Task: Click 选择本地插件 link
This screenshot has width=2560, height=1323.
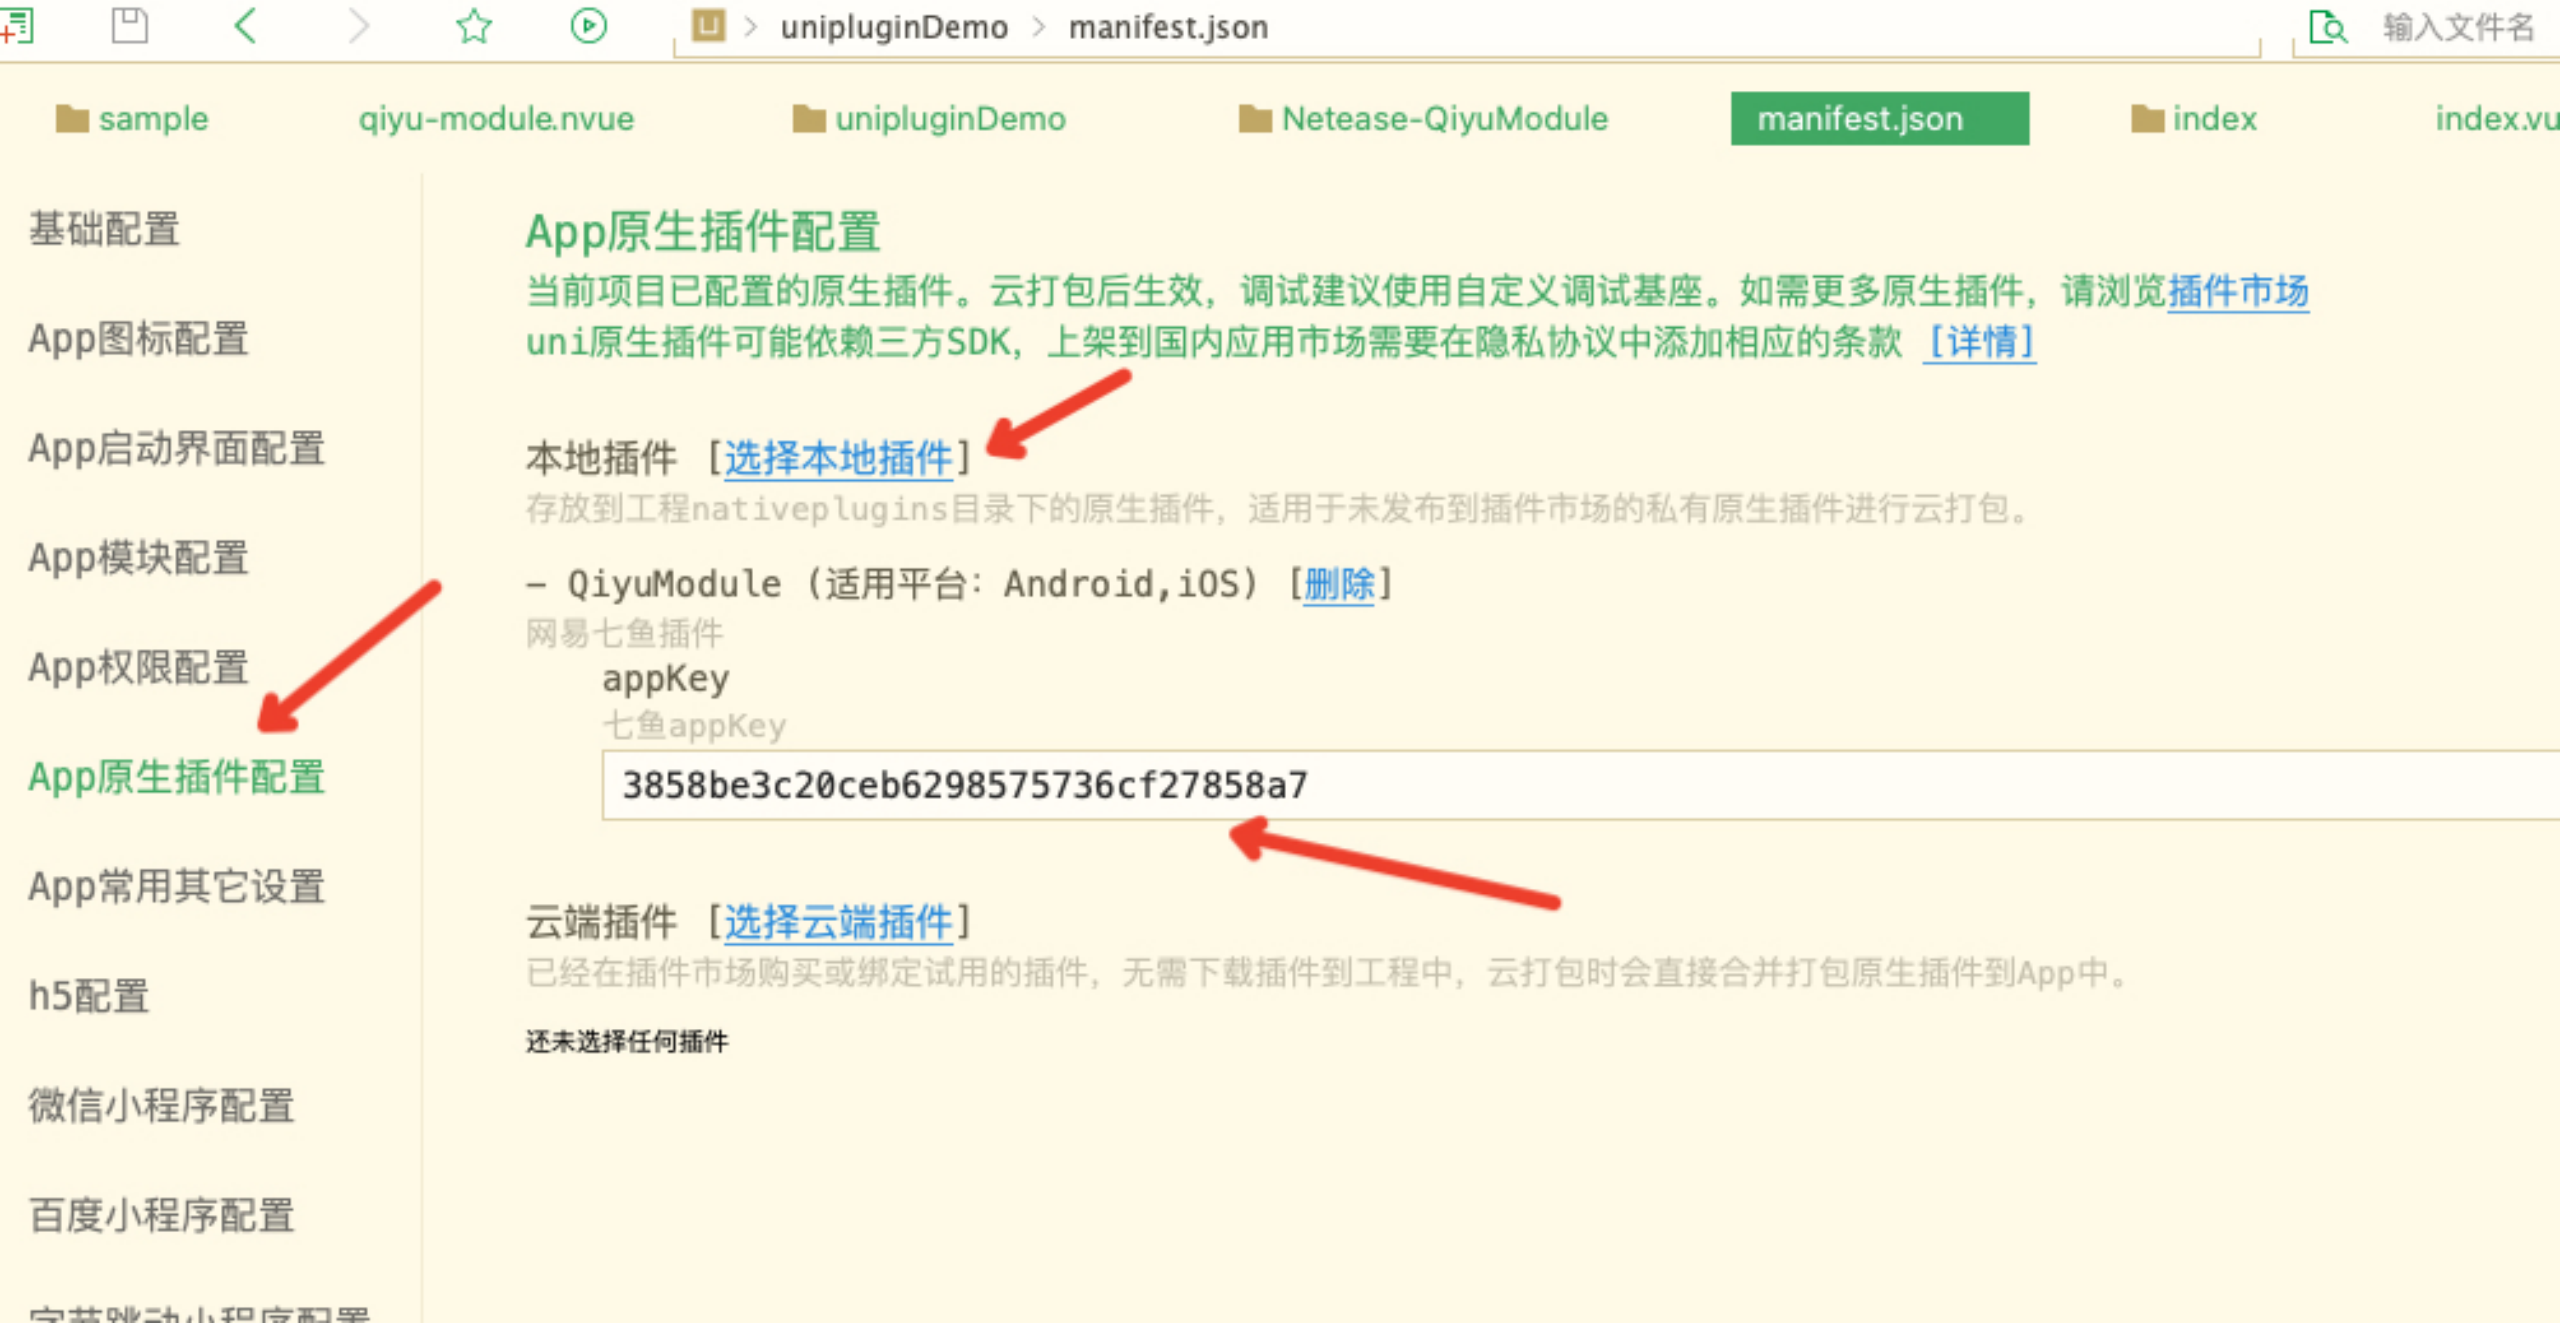Action: pos(838,458)
